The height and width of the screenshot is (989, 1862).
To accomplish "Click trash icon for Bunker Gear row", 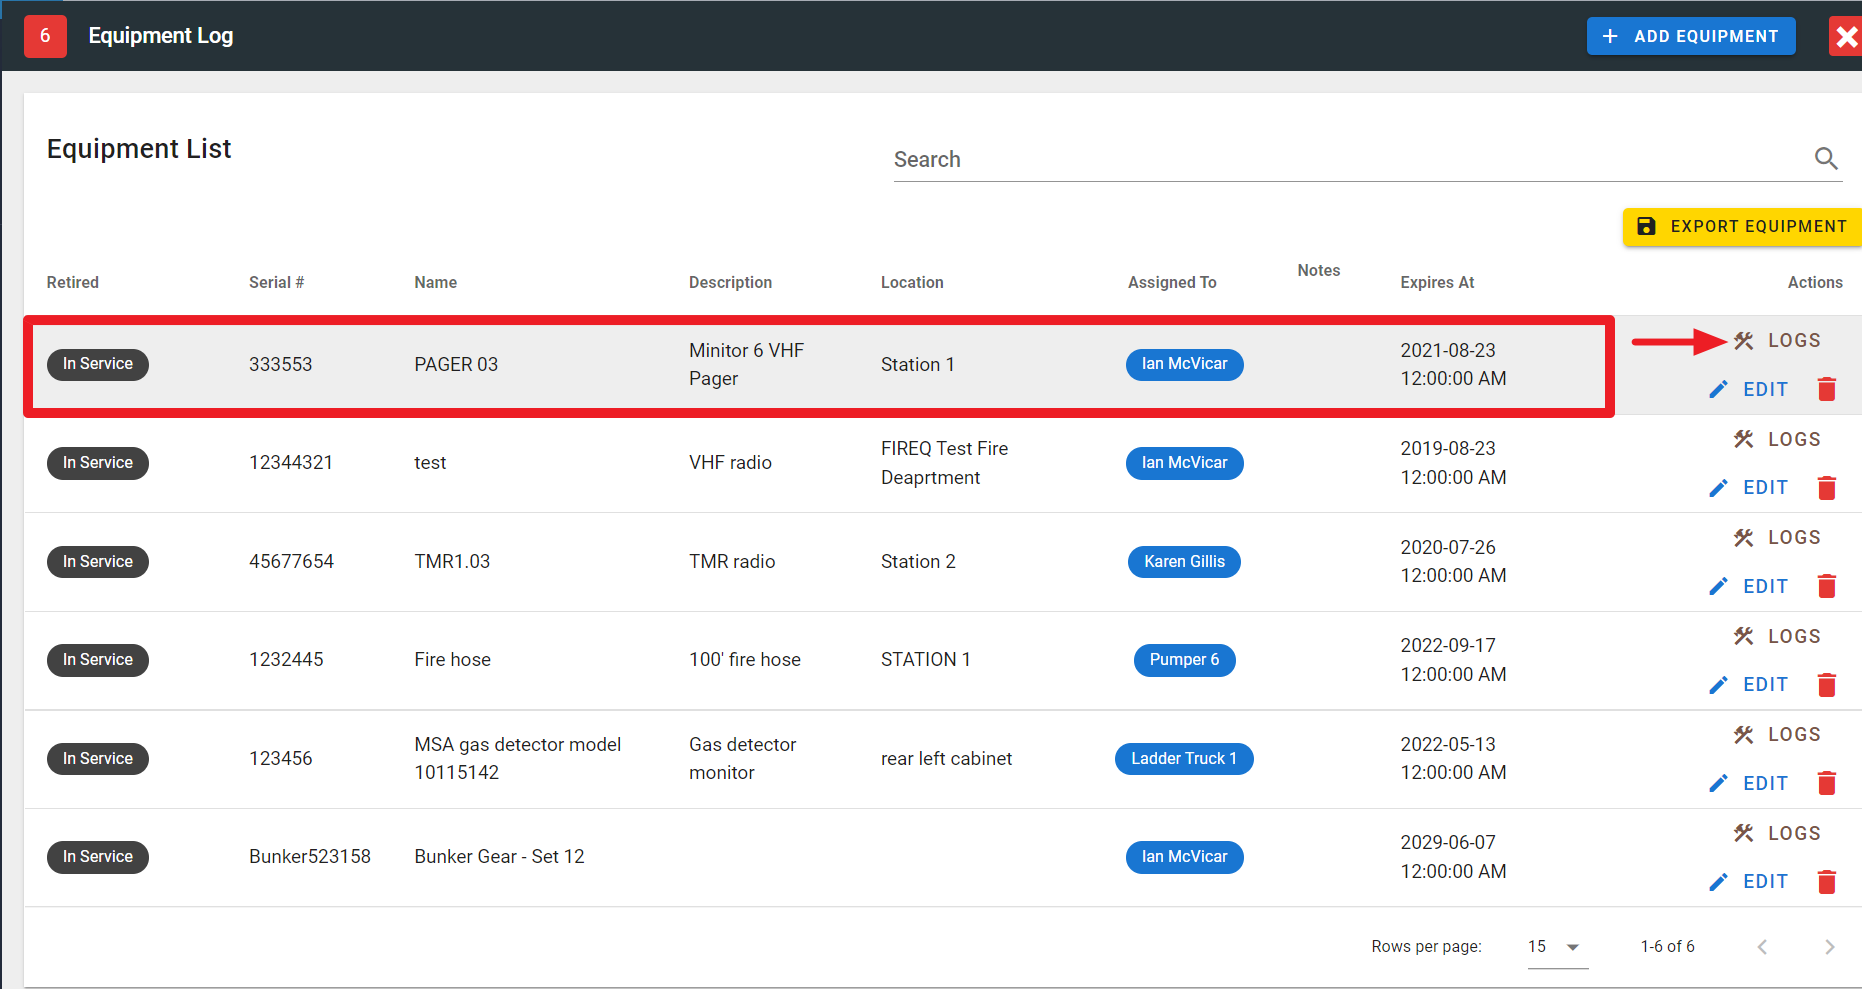I will point(1826,882).
